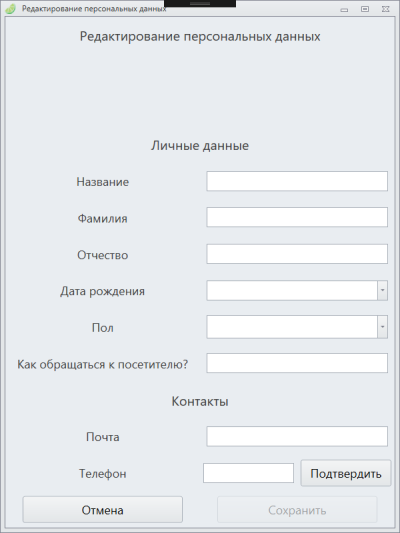Screen dimensions: 400x533
Task: Click the Личные данные section heading
Action: (200, 145)
